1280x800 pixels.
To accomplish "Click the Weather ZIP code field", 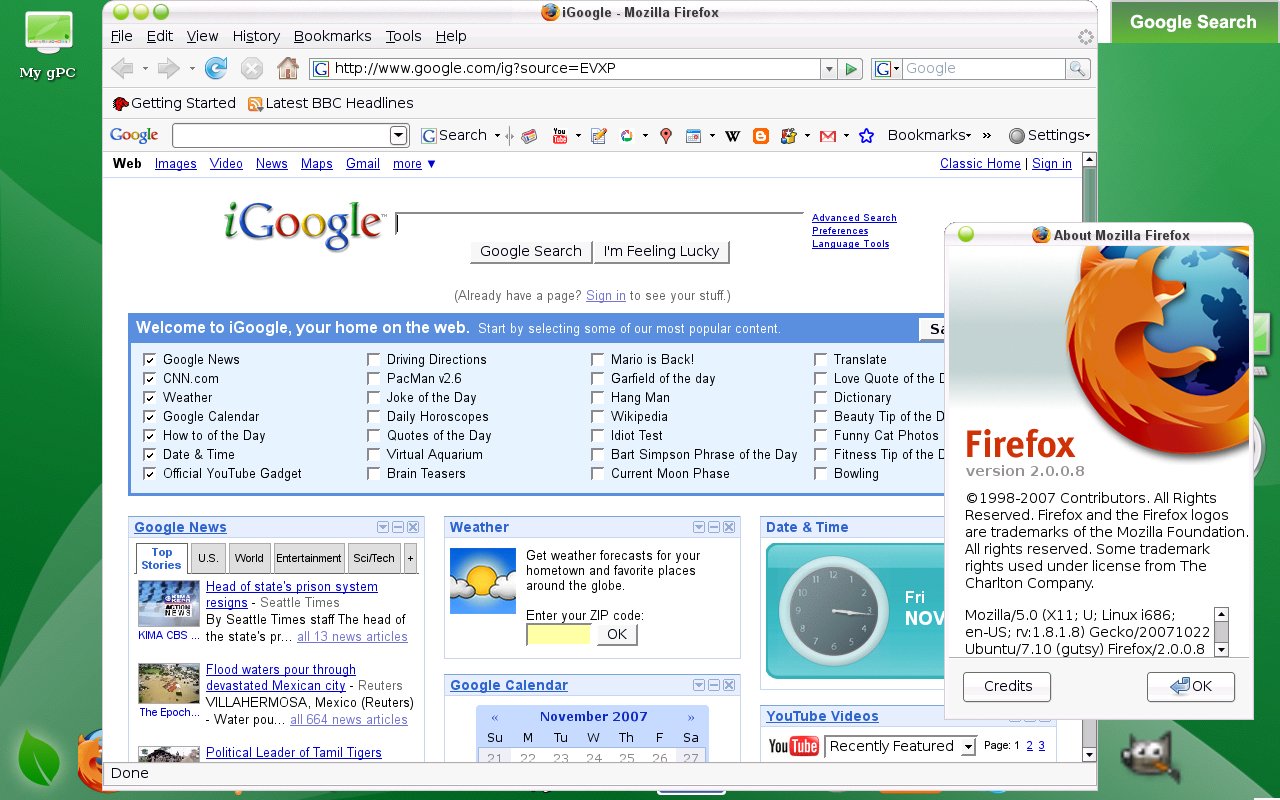I will pyautogui.click(x=559, y=634).
